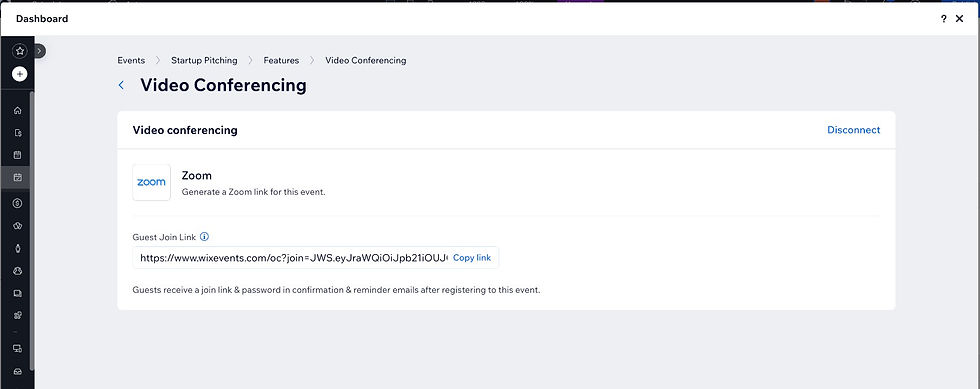Open the document with dollar sign icon
Screen dimensions: 980x389
click(x=18, y=133)
